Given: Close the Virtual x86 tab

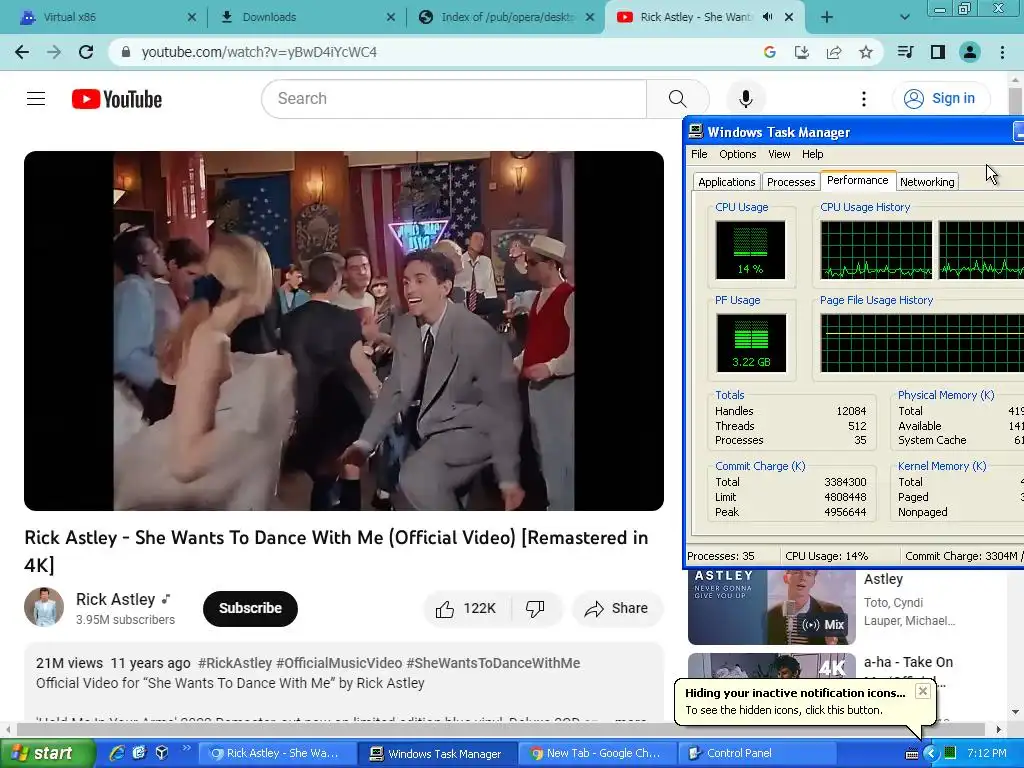Looking at the screenshot, I should pyautogui.click(x=191, y=17).
